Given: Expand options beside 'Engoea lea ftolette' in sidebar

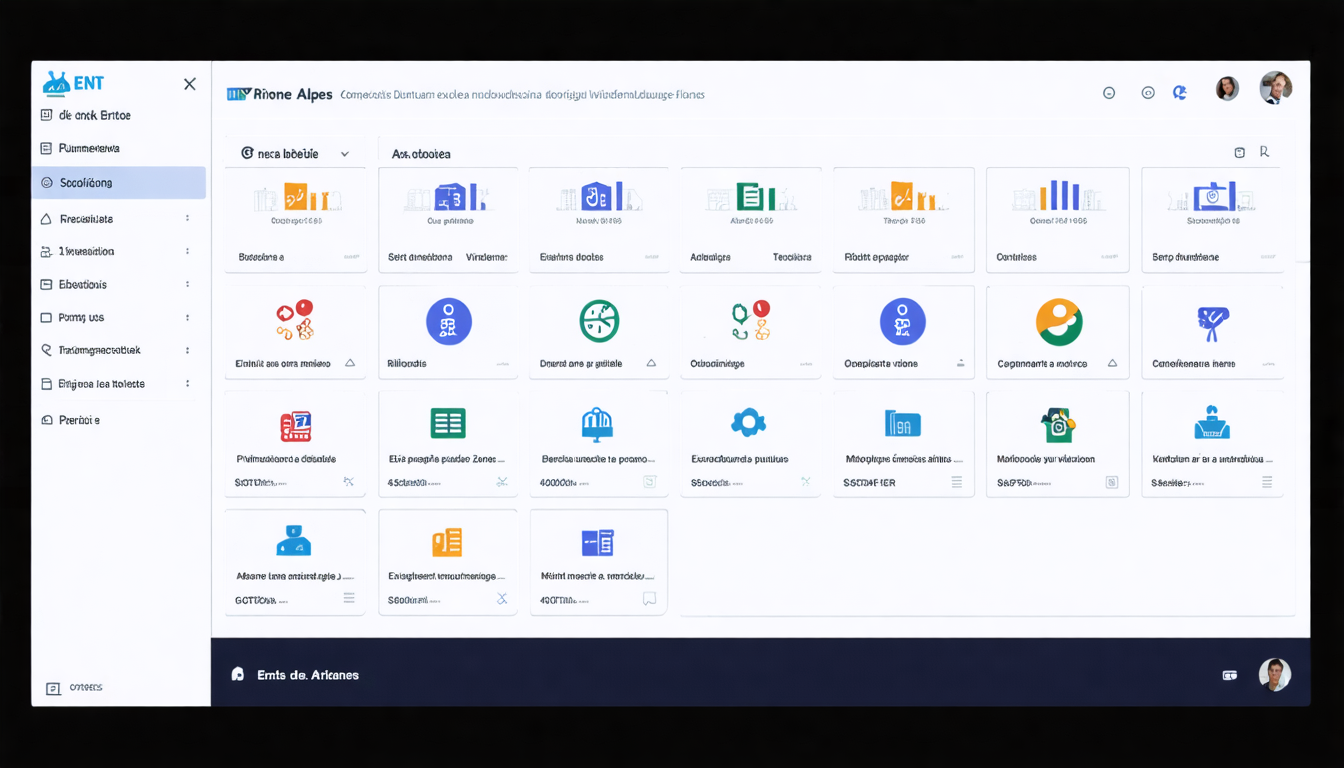Looking at the screenshot, I should 187,383.
